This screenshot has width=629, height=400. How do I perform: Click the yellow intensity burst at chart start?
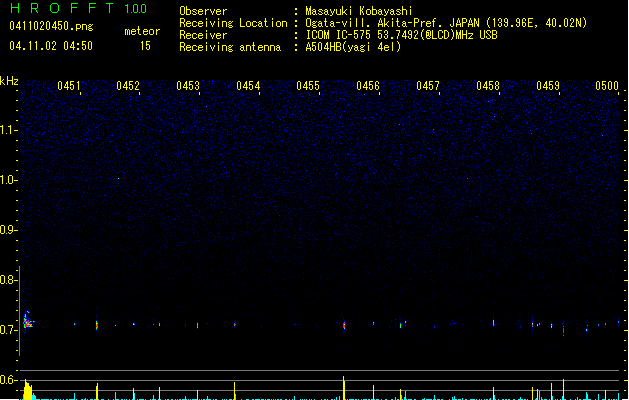[x=28, y=390]
